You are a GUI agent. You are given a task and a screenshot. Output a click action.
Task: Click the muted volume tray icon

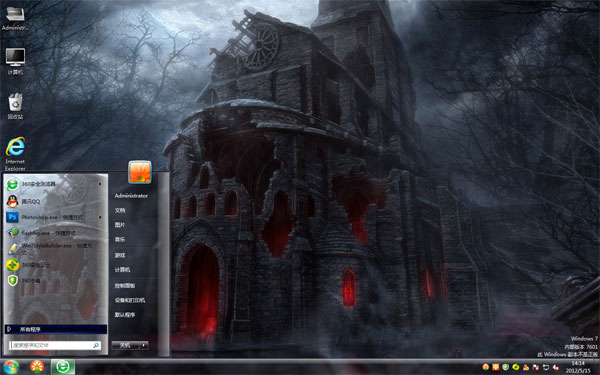coord(556,367)
